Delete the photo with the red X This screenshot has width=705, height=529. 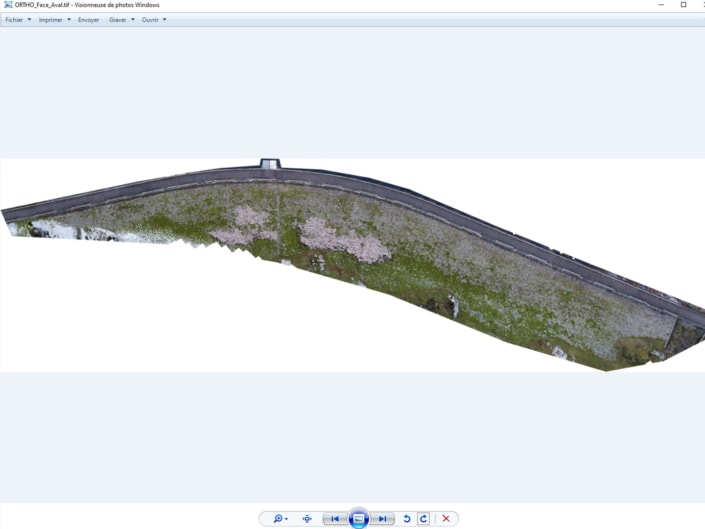click(x=446, y=519)
